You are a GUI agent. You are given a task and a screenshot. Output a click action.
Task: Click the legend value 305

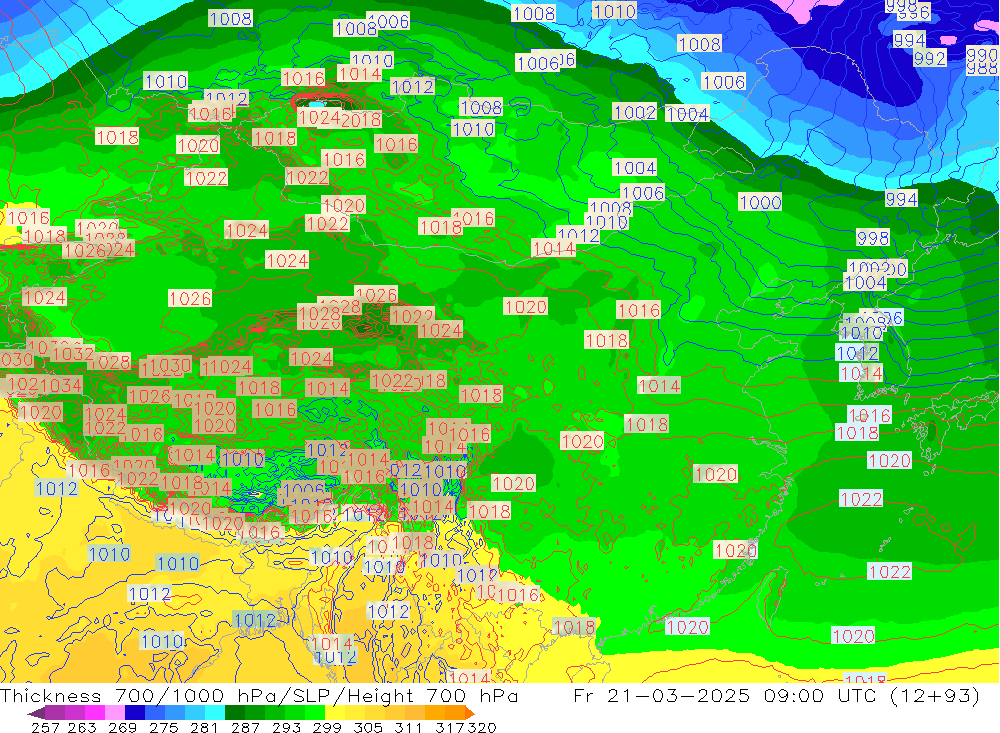[x=367, y=727]
